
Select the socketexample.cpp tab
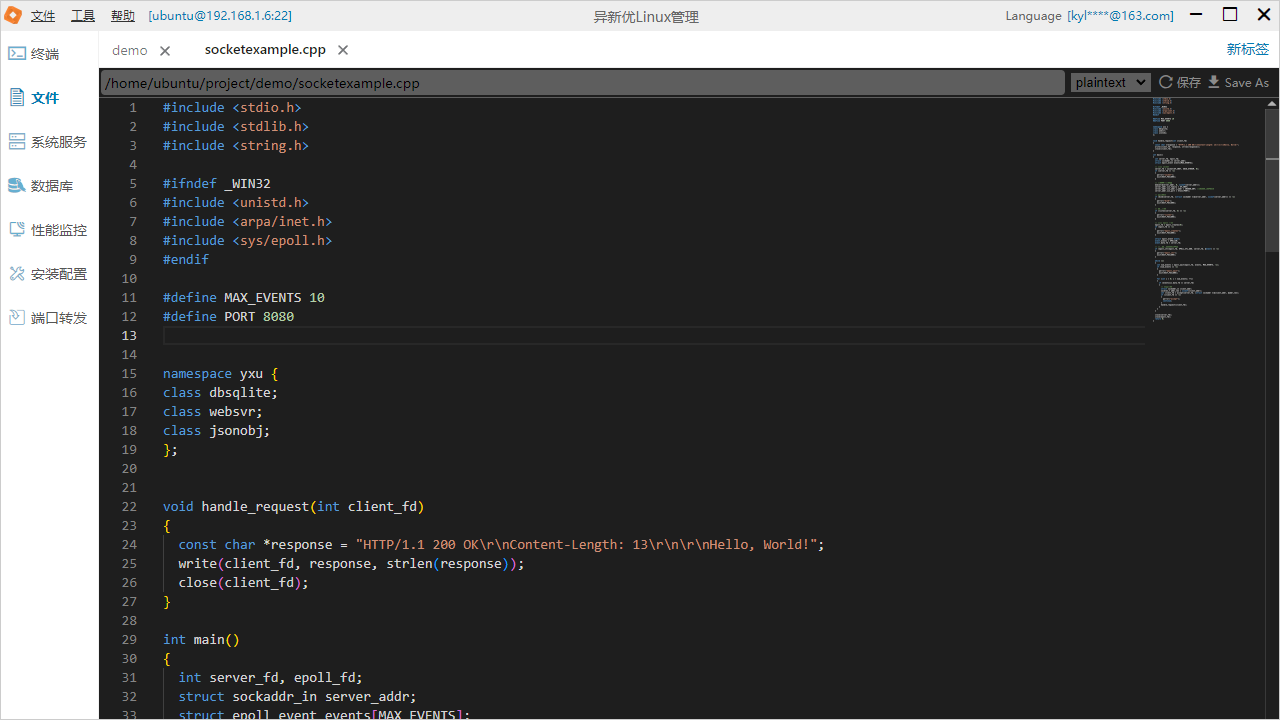pos(265,50)
